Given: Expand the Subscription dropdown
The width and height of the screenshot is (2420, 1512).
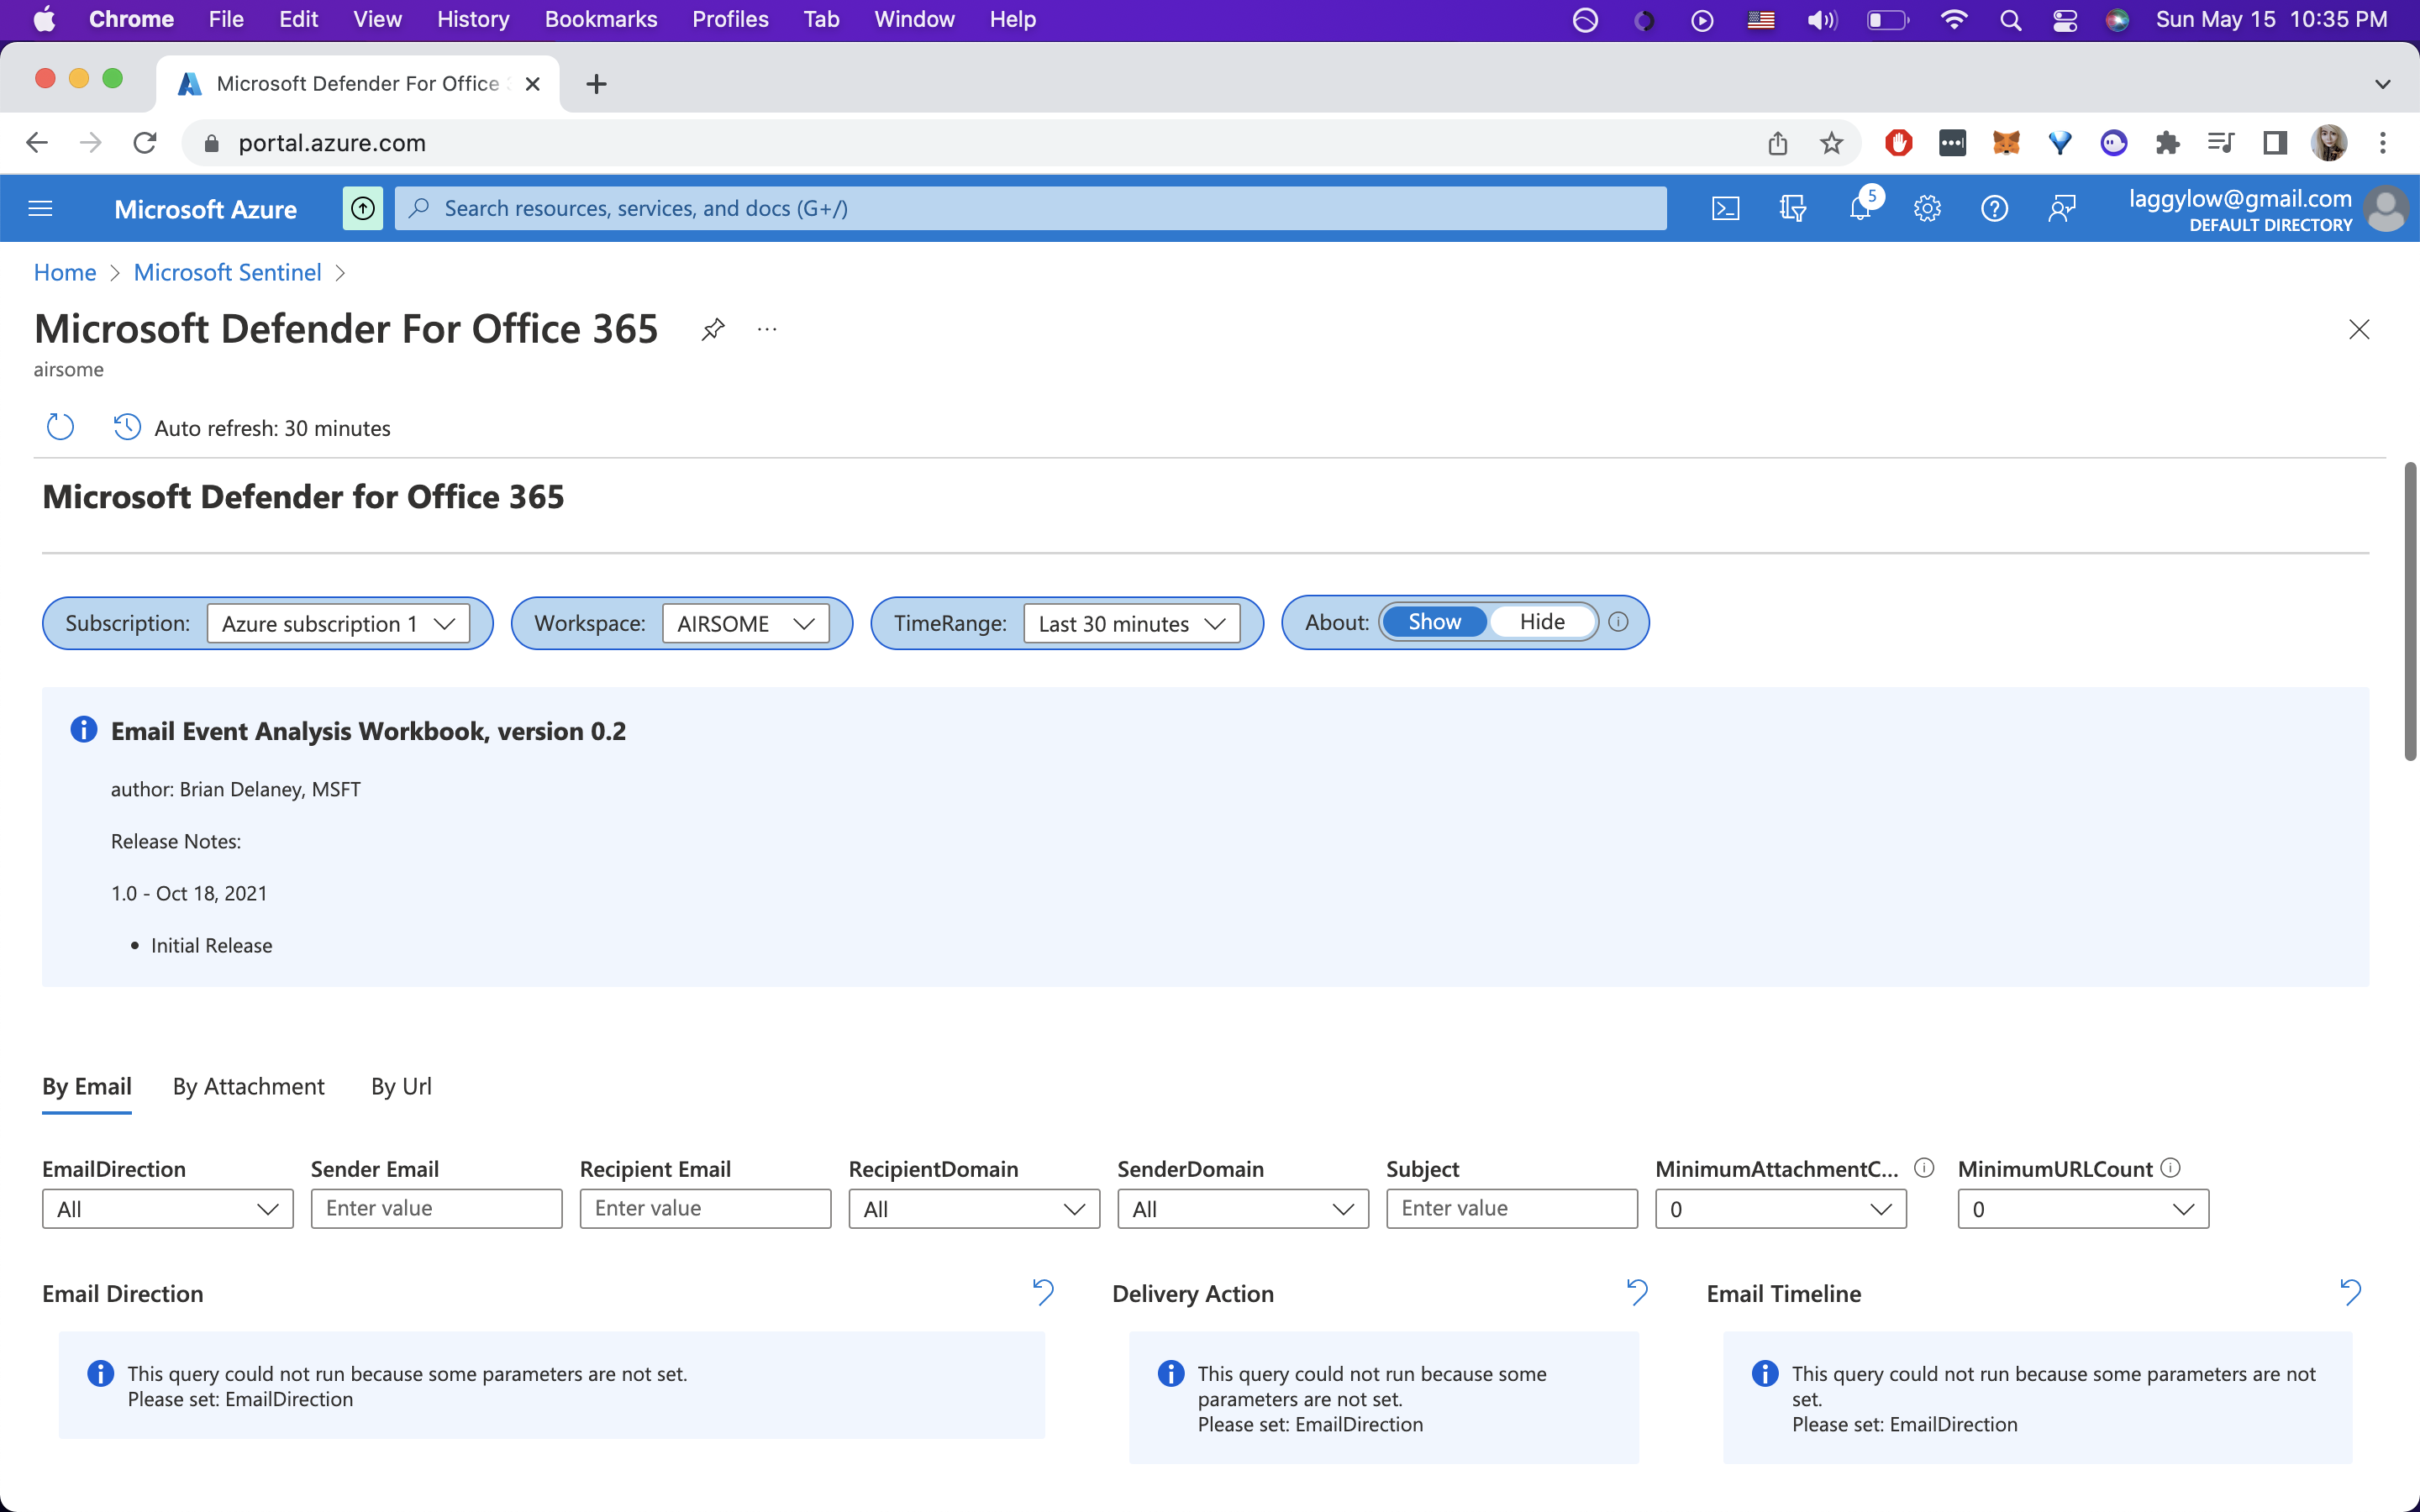Looking at the screenshot, I should [338, 623].
